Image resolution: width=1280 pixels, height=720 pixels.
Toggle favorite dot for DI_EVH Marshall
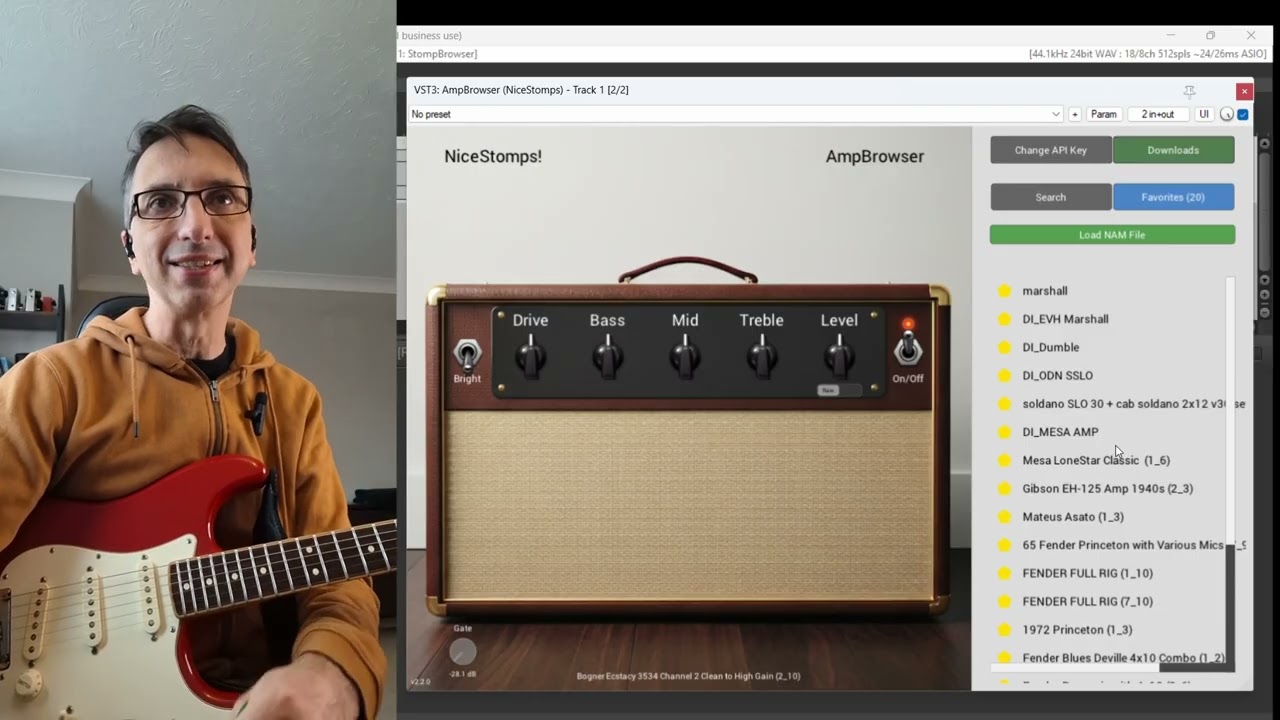(1004, 319)
